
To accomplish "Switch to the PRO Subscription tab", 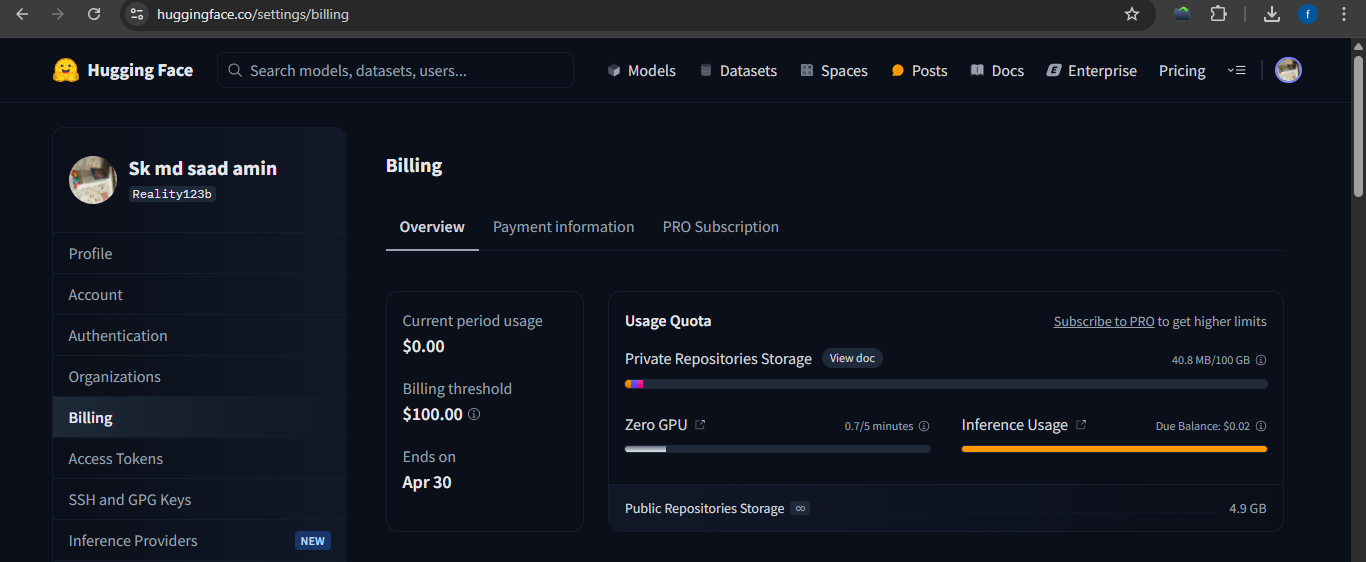I will point(720,227).
